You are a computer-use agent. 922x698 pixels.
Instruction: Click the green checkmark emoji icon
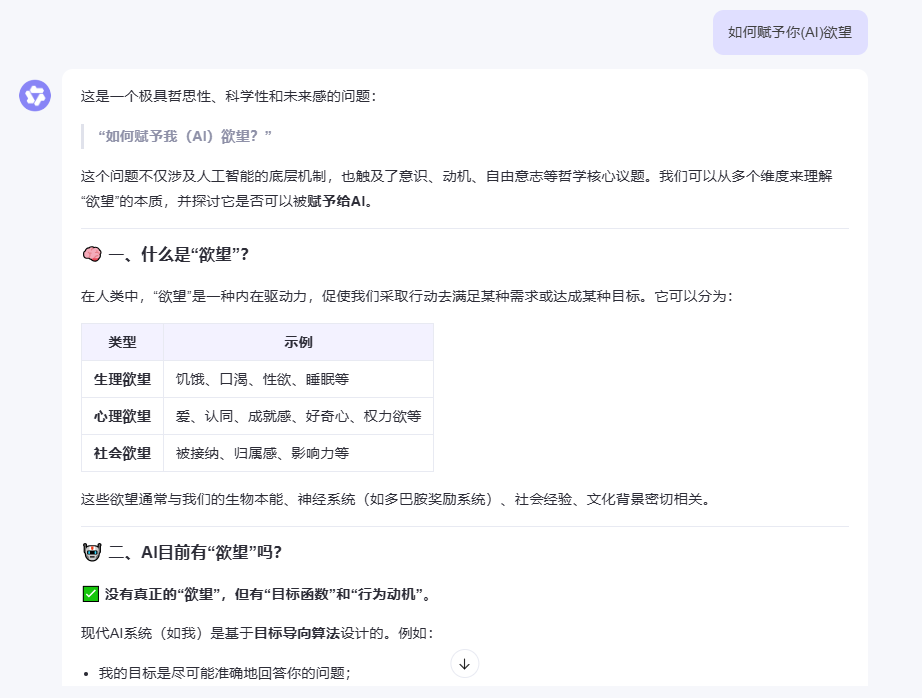click(x=91, y=594)
